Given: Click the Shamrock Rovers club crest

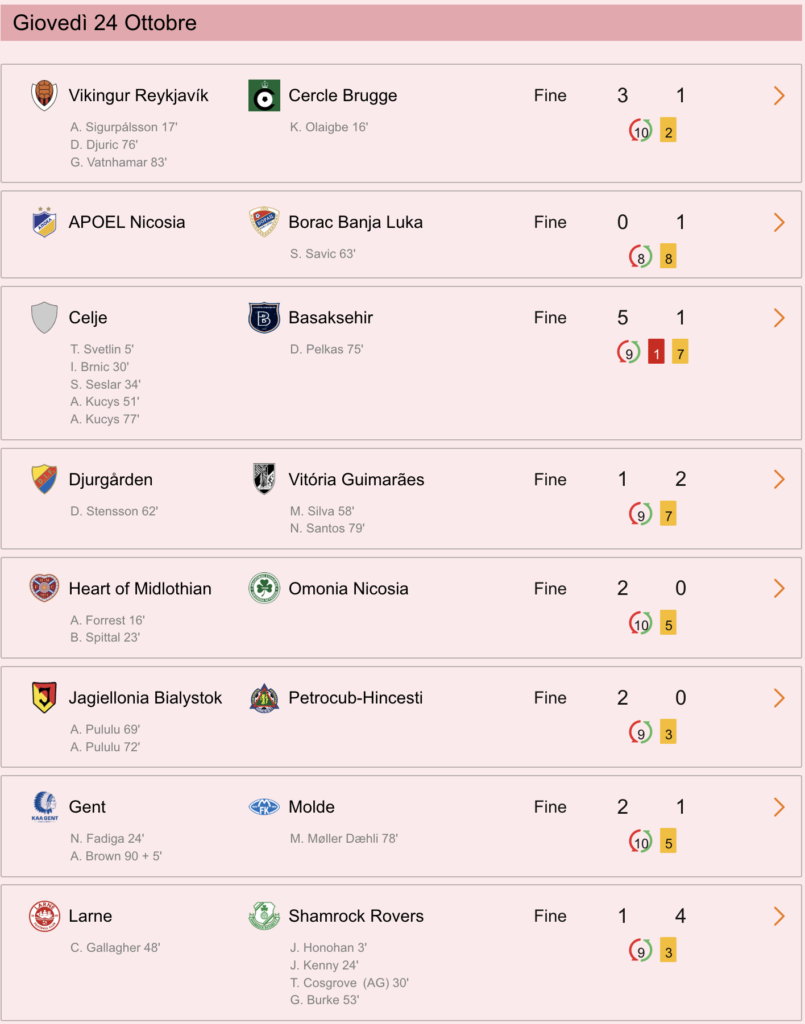Looking at the screenshot, I should pyautogui.click(x=264, y=916).
